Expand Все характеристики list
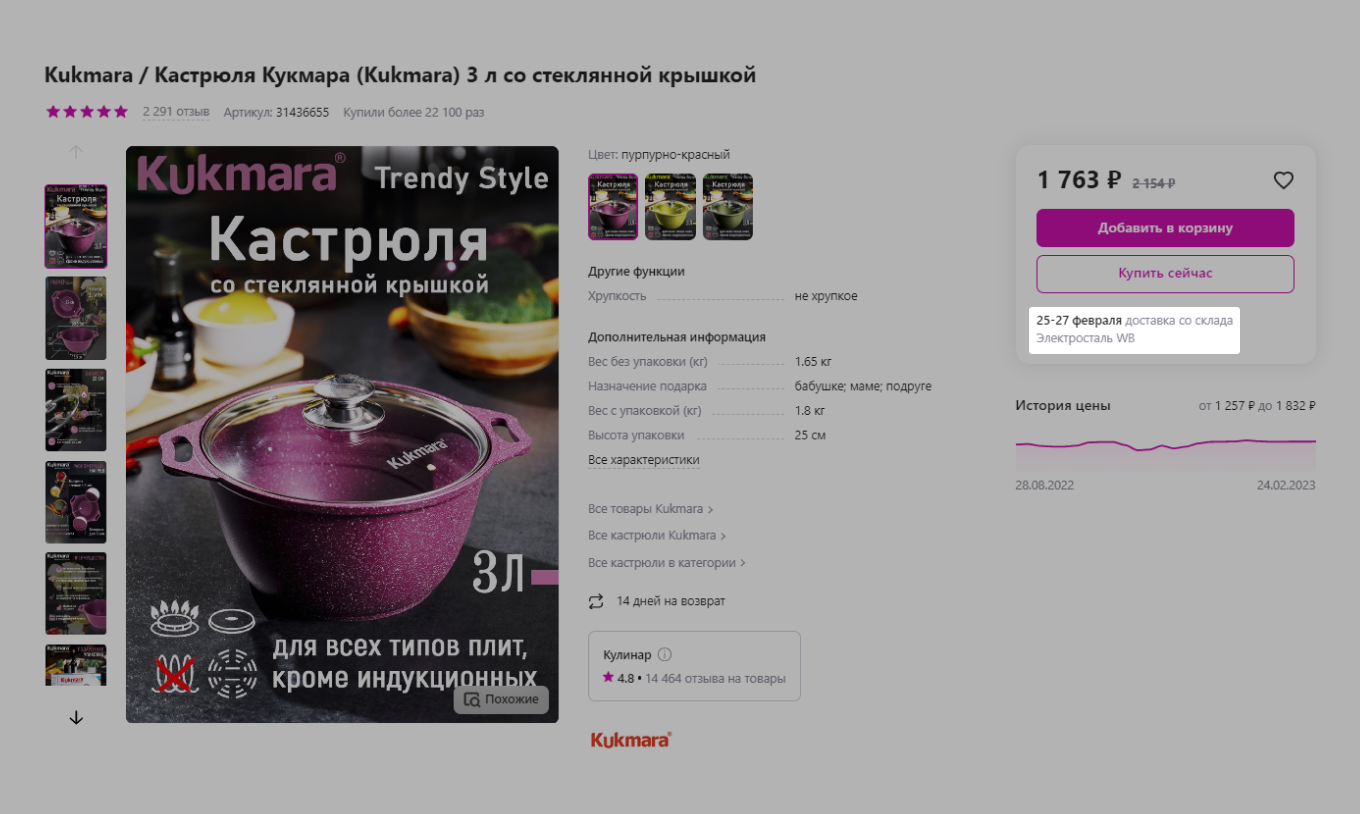 (644, 460)
